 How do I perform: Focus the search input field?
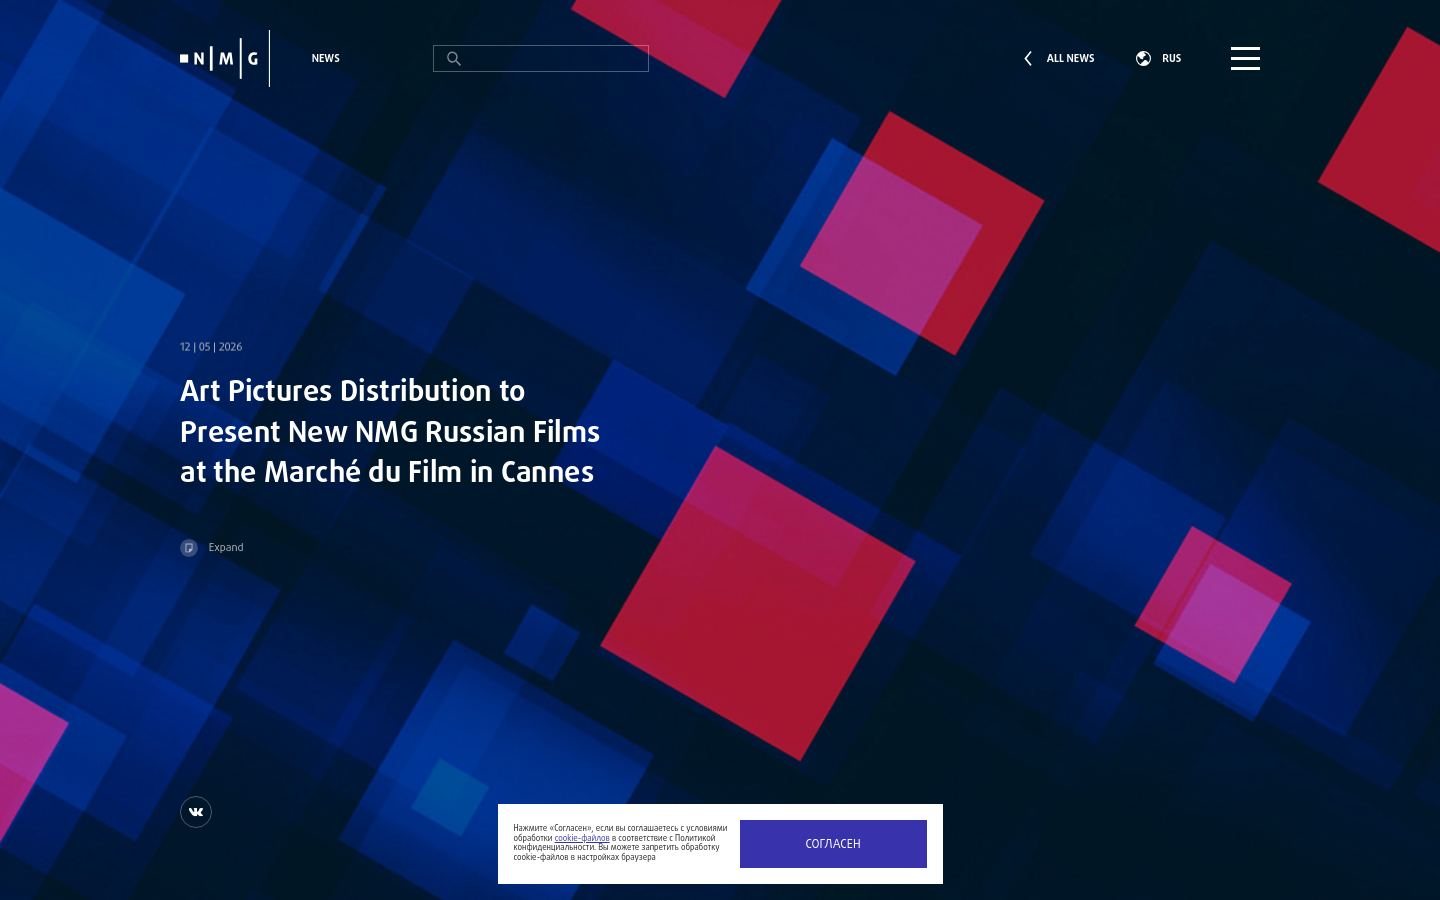tap(541, 59)
